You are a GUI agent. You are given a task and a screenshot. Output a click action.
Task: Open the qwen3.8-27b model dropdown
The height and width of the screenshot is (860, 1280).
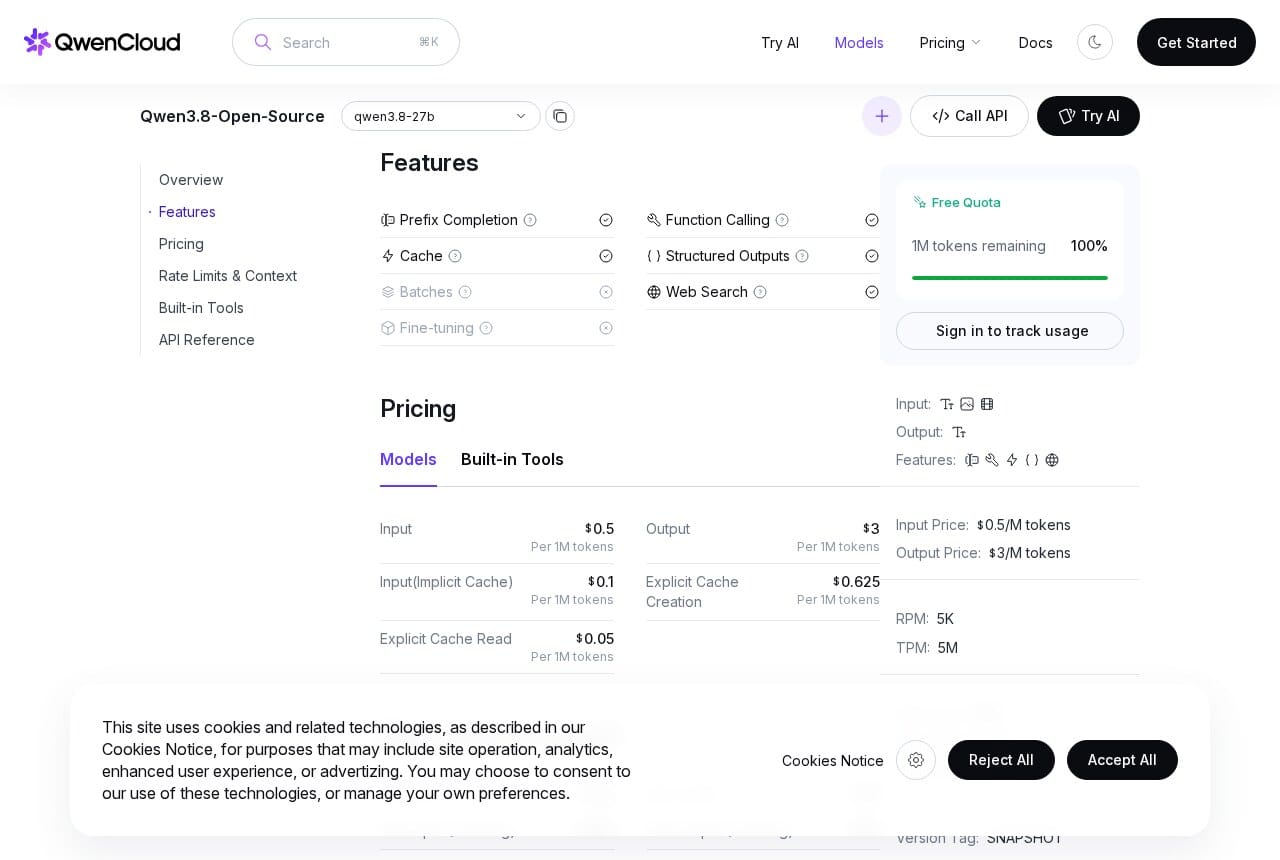[441, 116]
